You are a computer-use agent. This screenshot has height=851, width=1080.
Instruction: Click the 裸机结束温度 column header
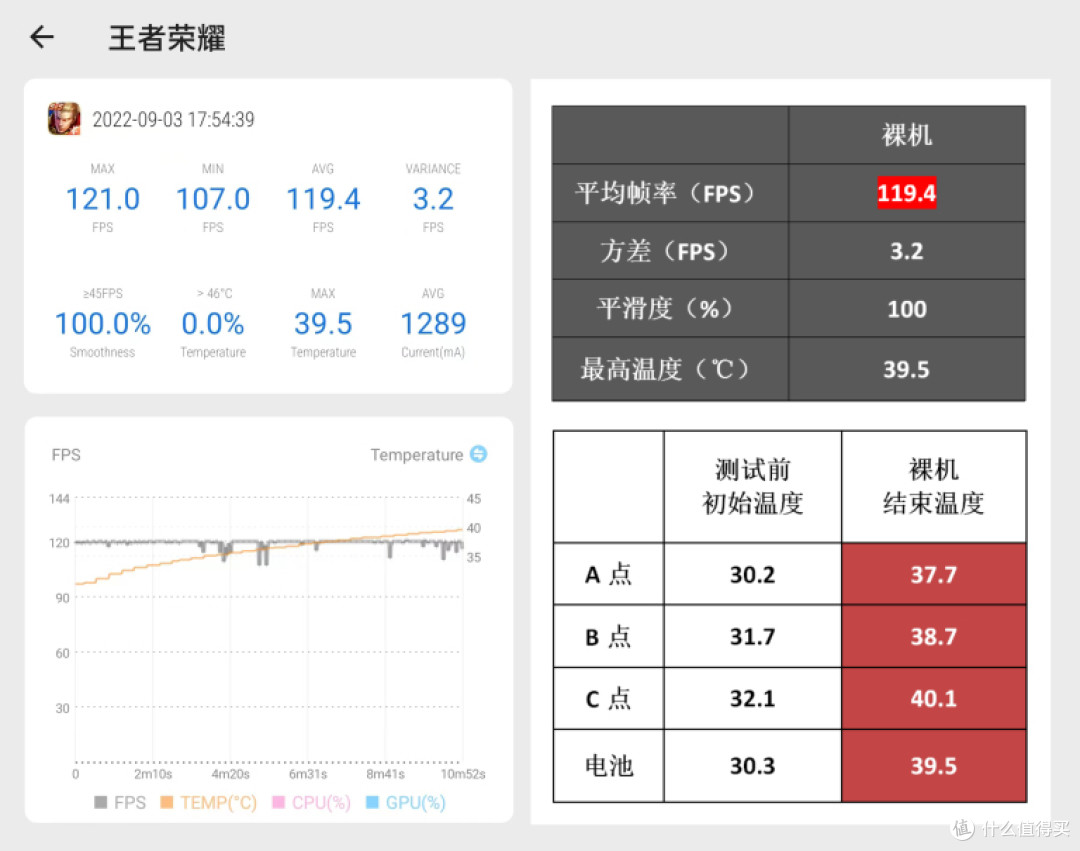[x=933, y=487]
